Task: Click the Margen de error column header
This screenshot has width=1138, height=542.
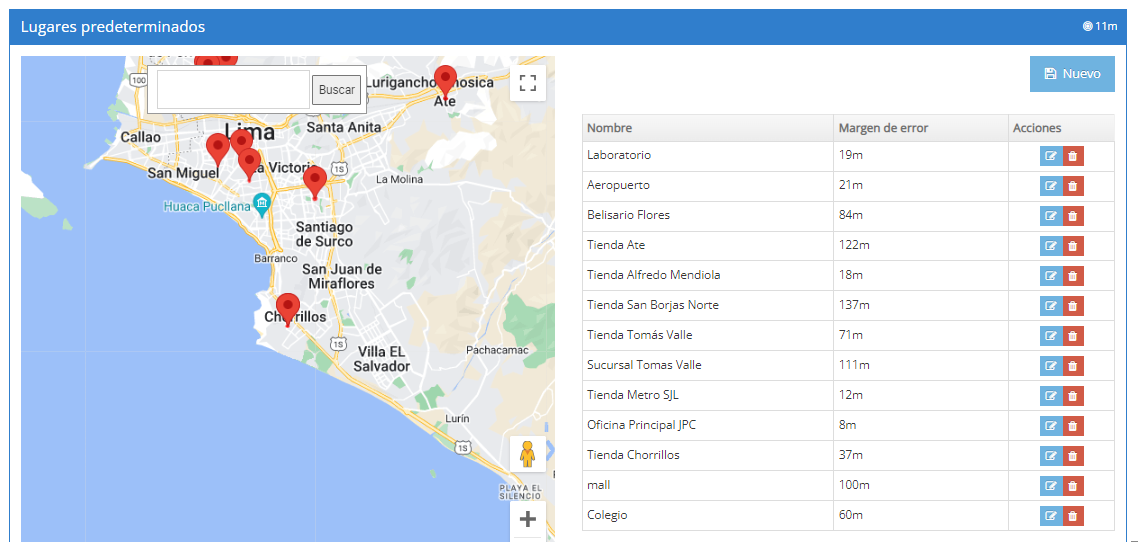Action: point(883,128)
